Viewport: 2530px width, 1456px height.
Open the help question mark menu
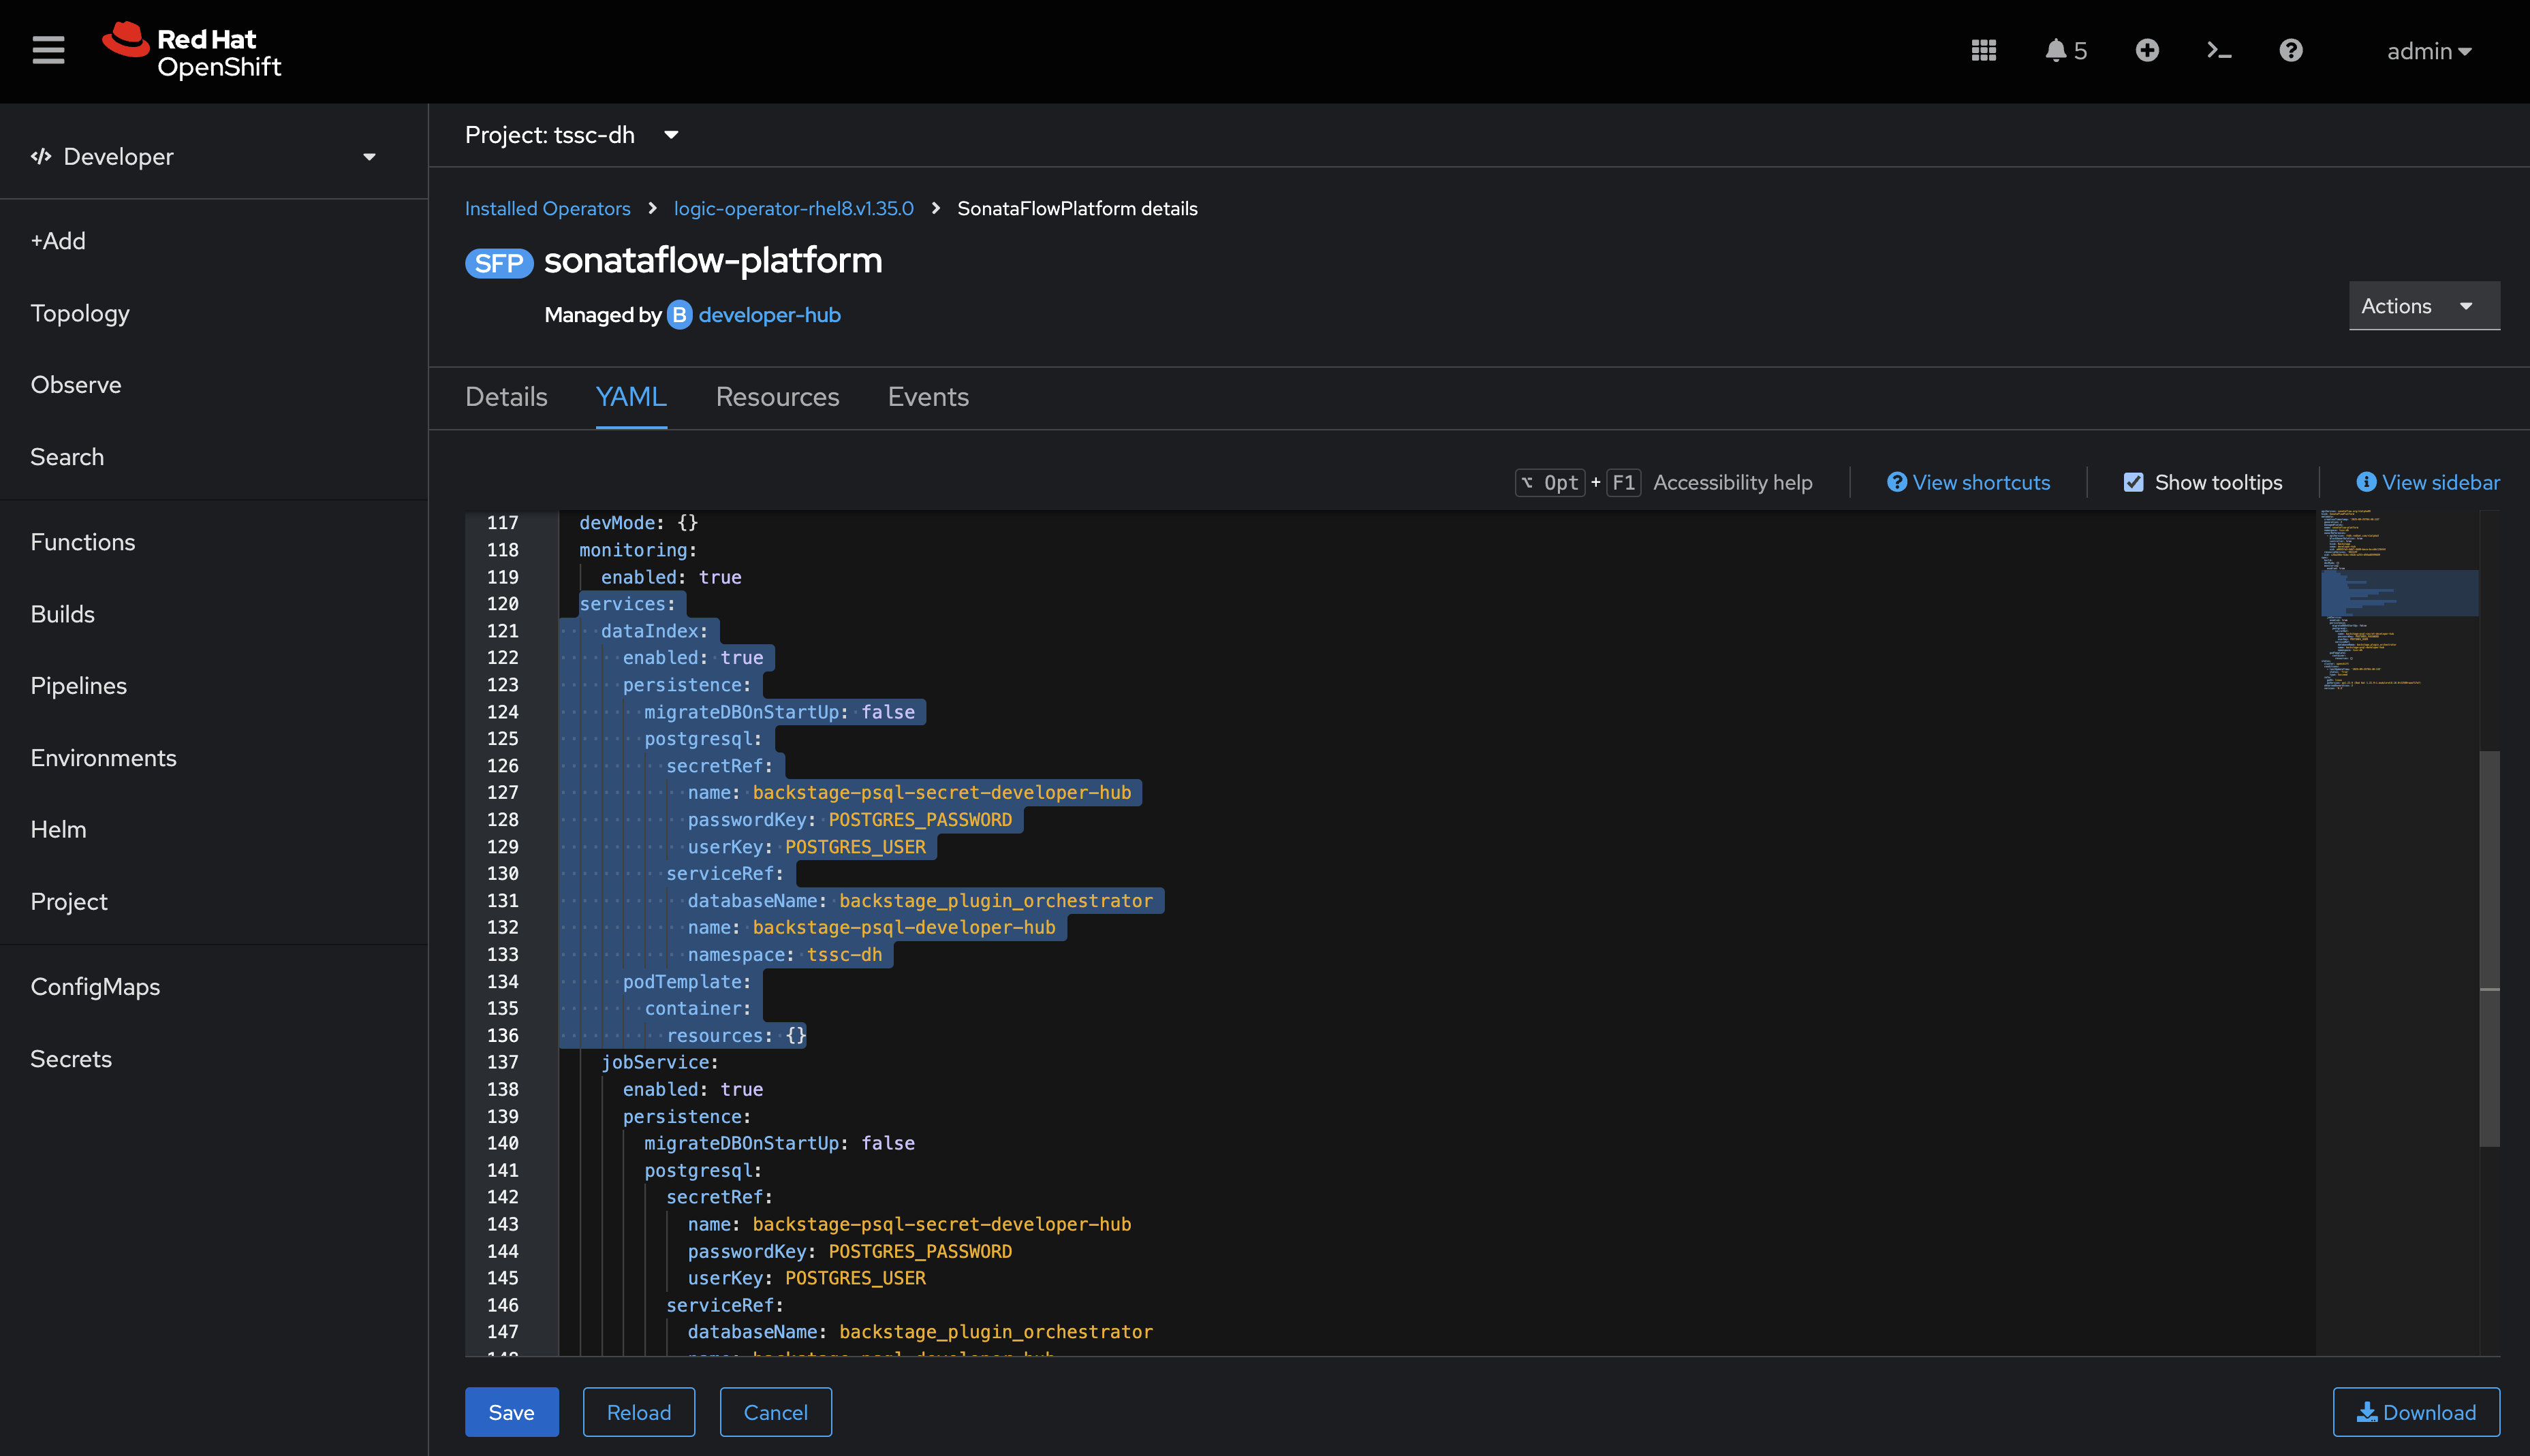[2290, 50]
